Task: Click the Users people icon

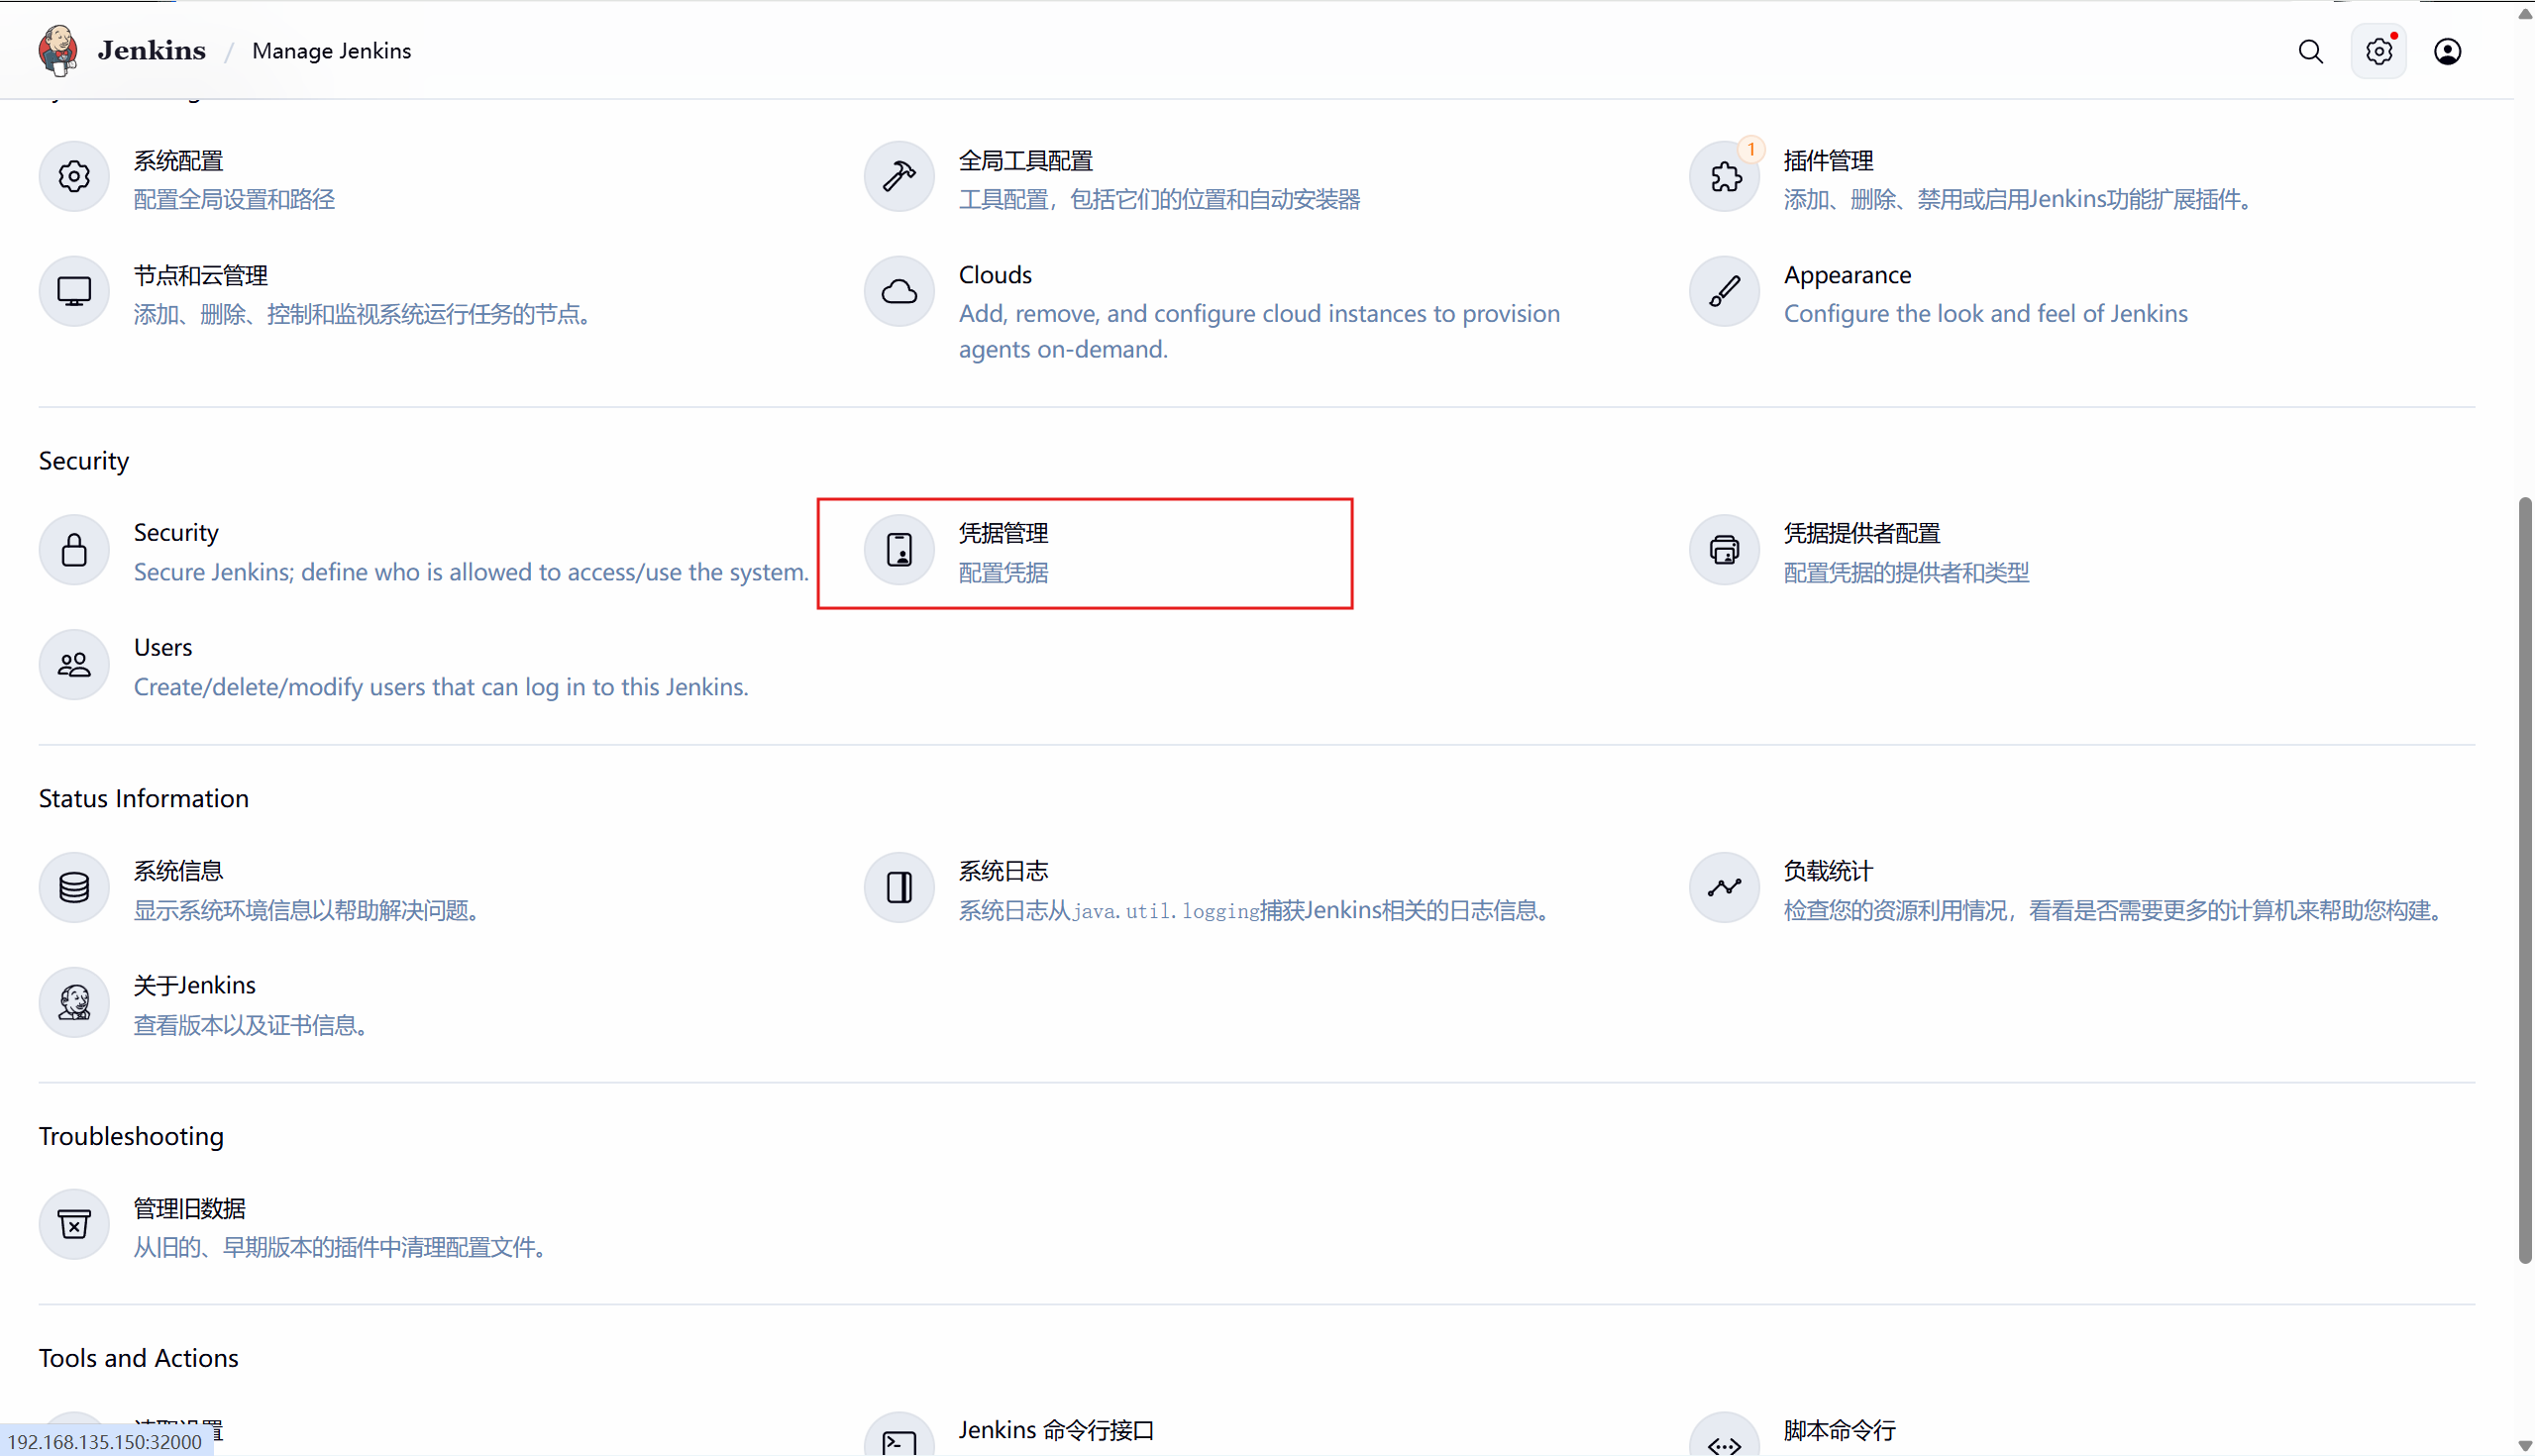Action: click(74, 665)
